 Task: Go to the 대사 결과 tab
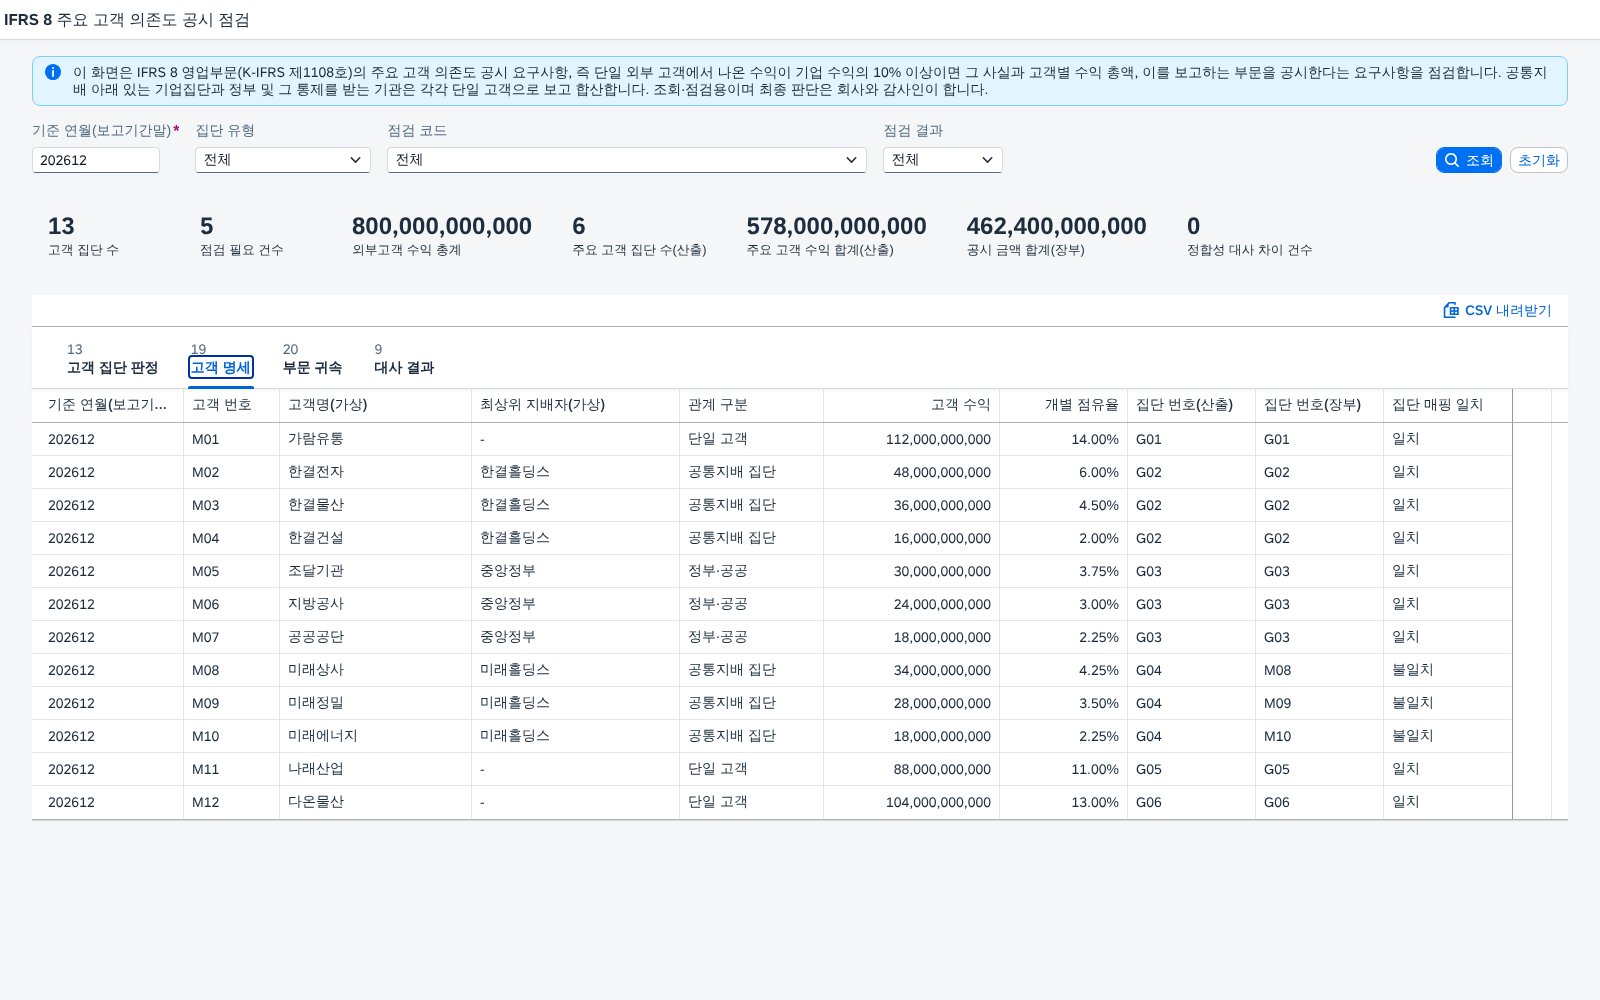(404, 367)
